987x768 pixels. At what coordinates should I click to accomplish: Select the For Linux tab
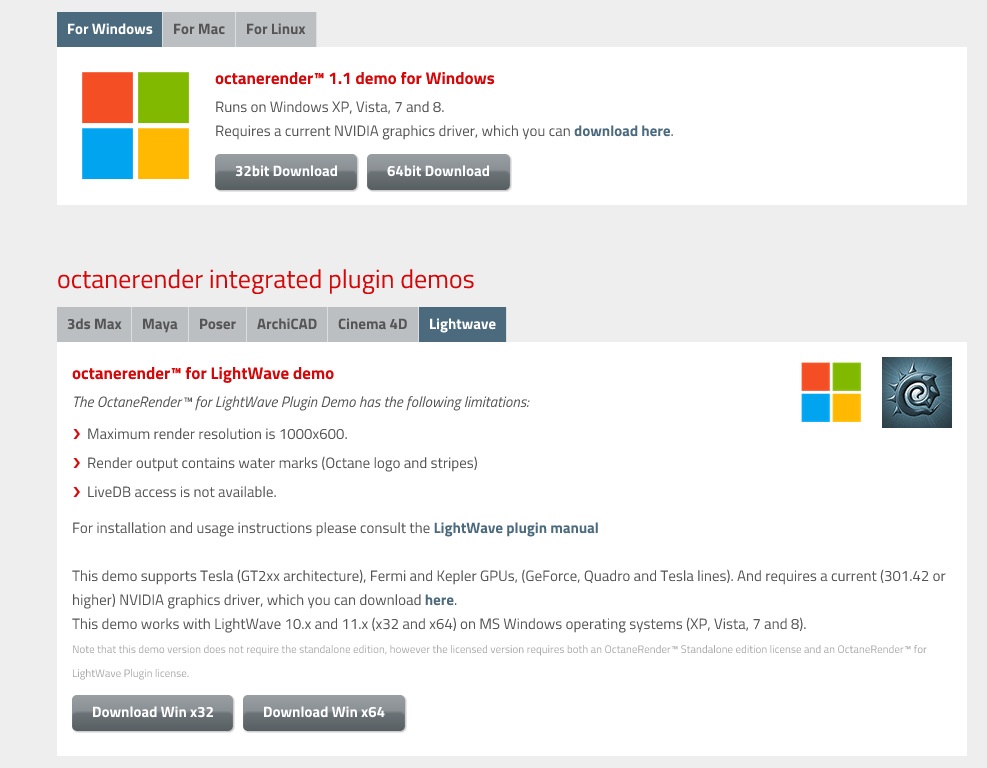[276, 29]
